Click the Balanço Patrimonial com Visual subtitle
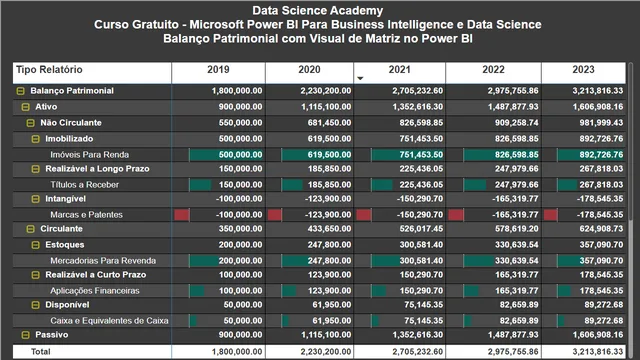The height and width of the screenshot is (360, 640). pos(318,39)
